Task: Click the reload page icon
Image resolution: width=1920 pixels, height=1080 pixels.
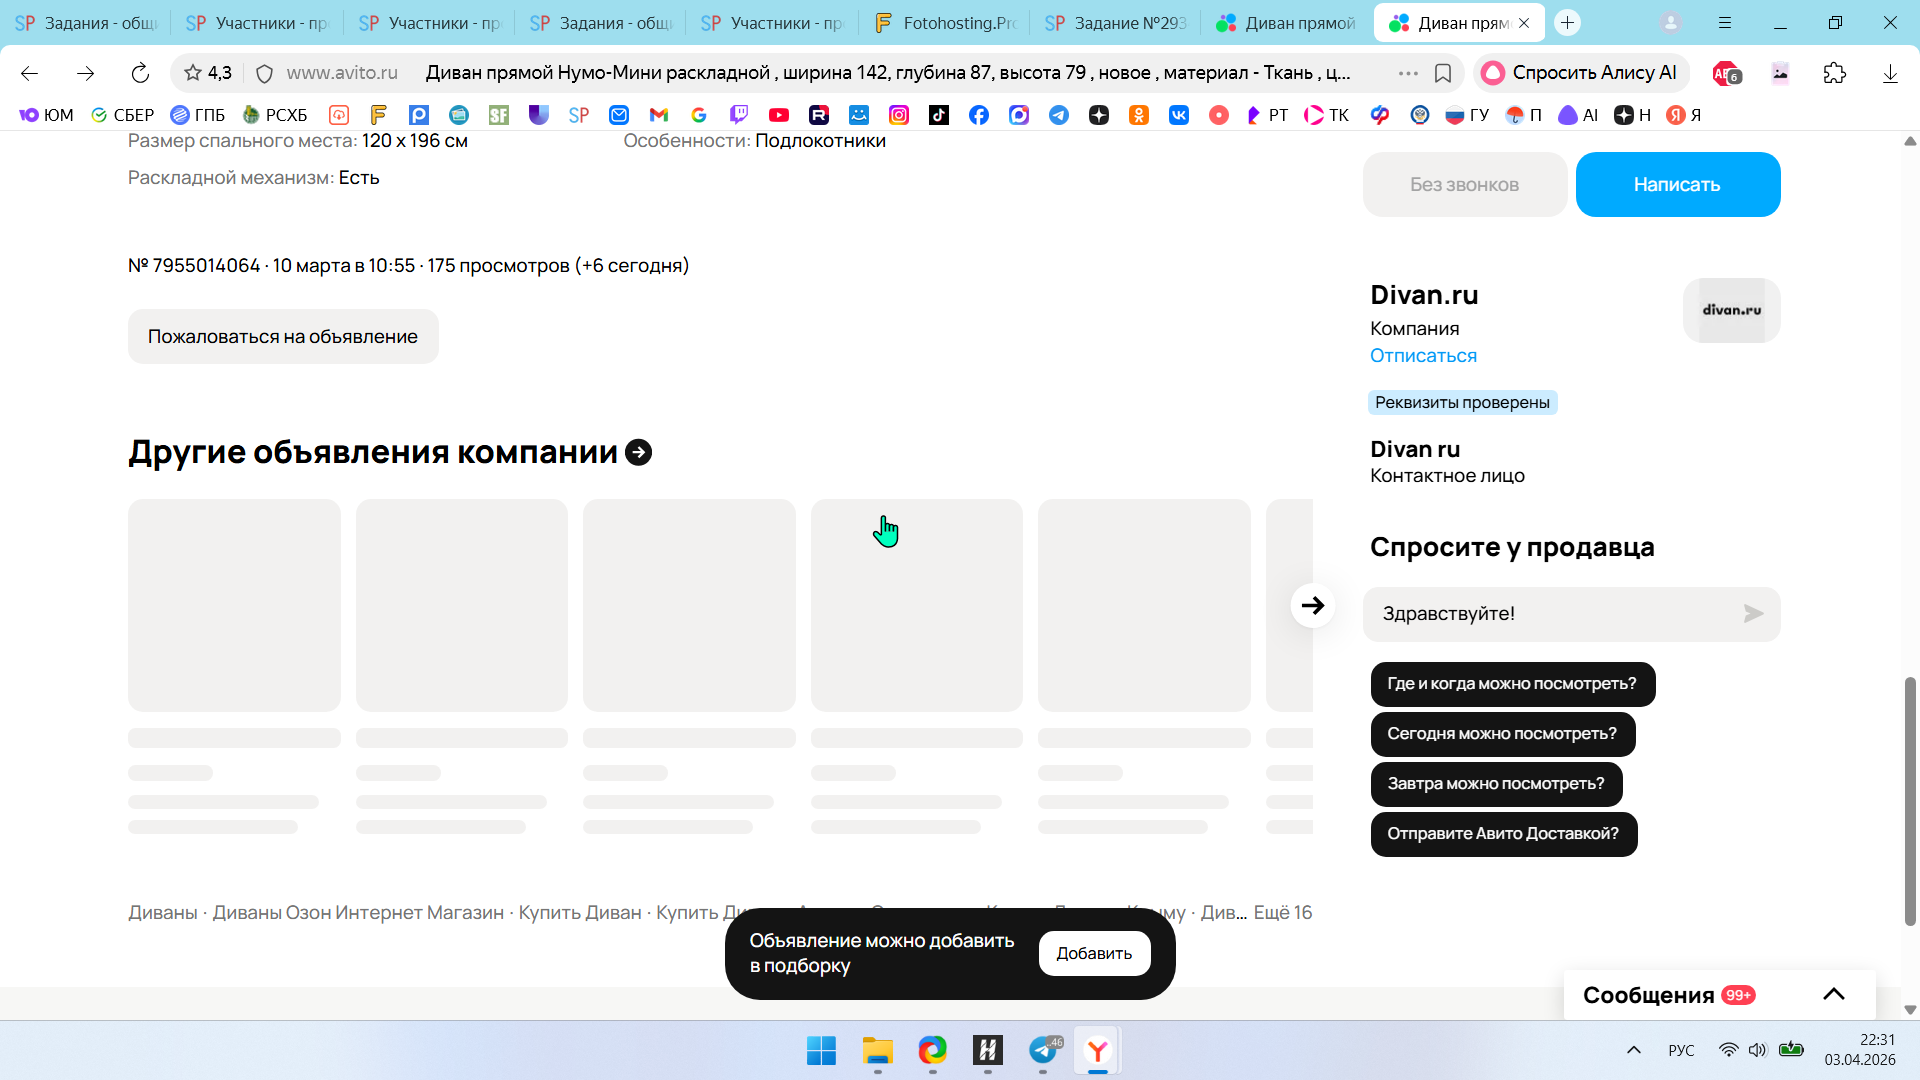Action: [140, 73]
